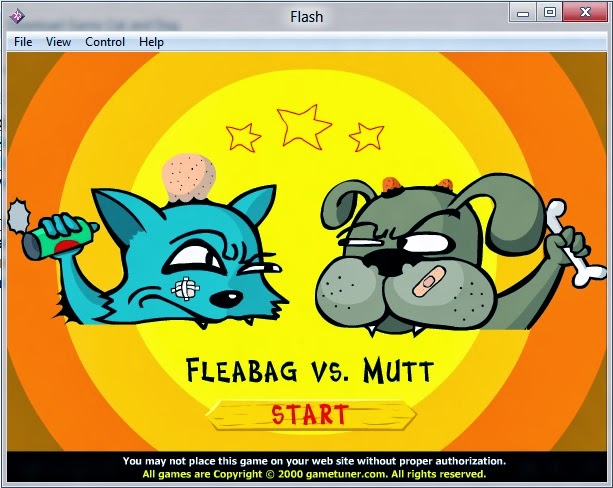Open the View menu
Viewport: 613px width, 488px height.
[x=58, y=42]
